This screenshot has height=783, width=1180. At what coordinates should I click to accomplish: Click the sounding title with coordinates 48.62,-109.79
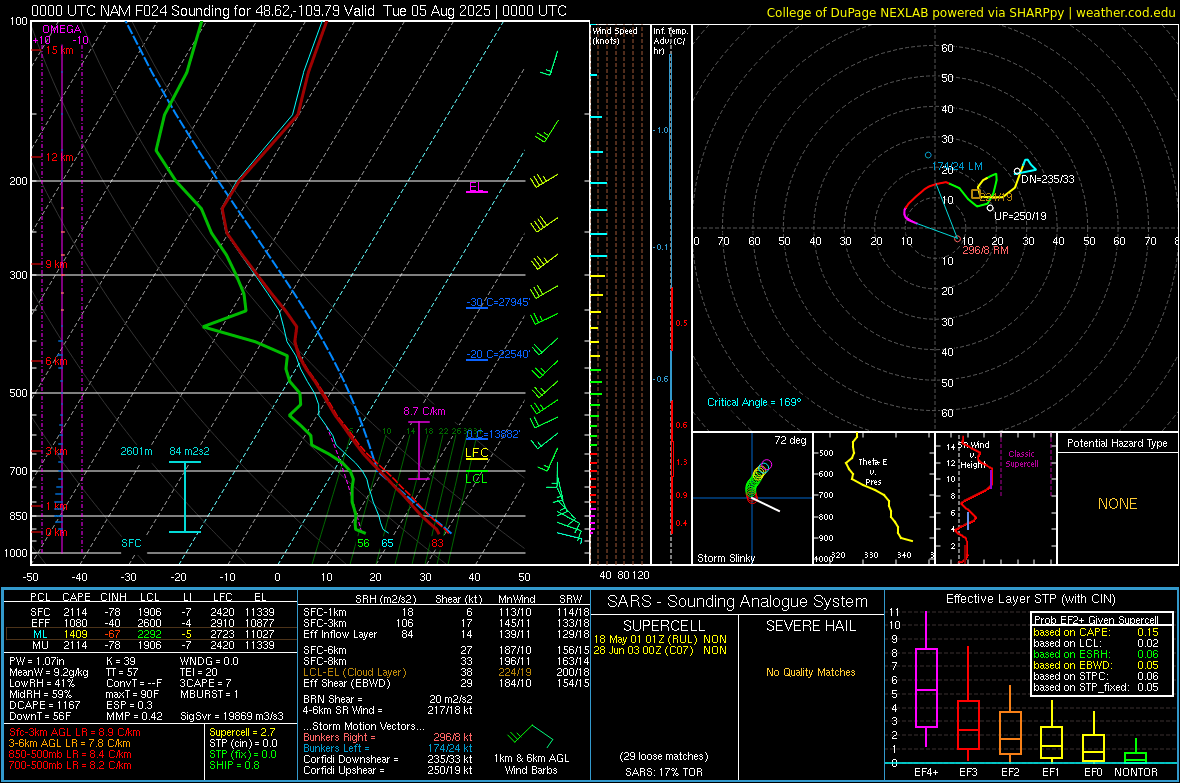[299, 11]
